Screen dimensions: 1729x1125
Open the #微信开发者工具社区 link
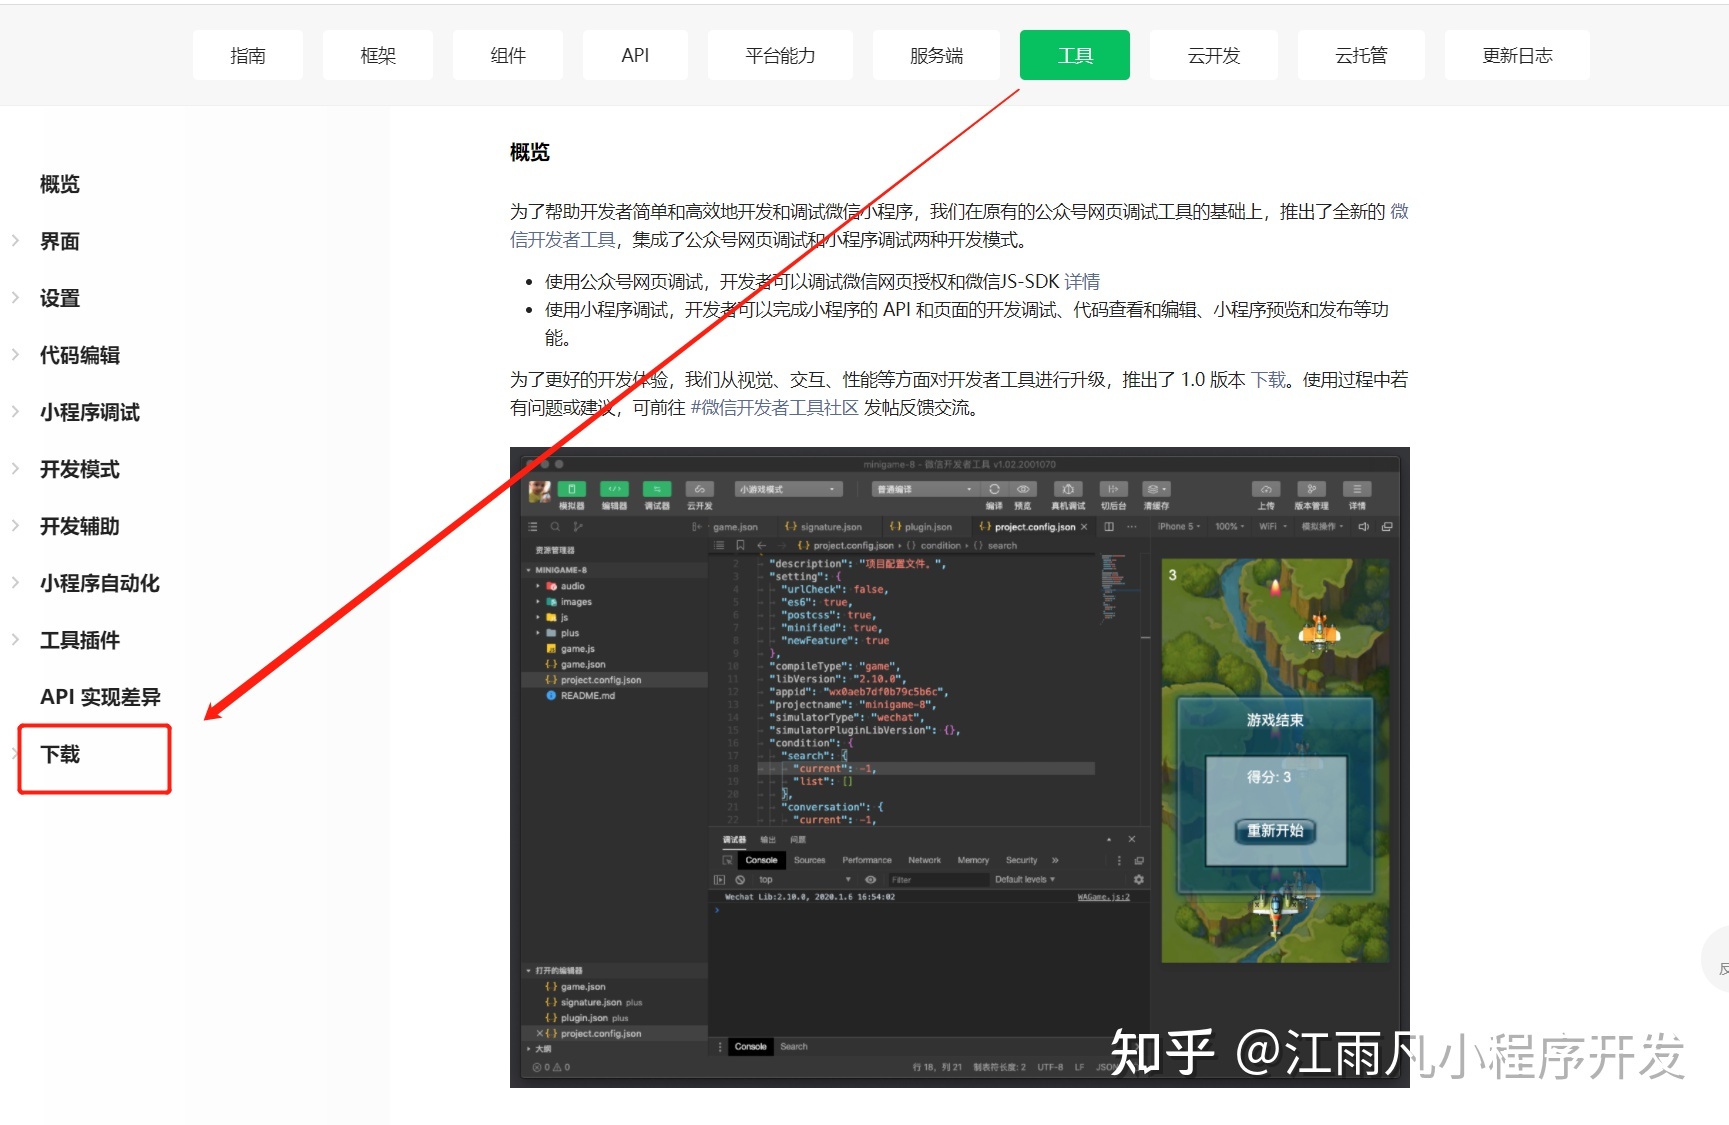tap(775, 408)
